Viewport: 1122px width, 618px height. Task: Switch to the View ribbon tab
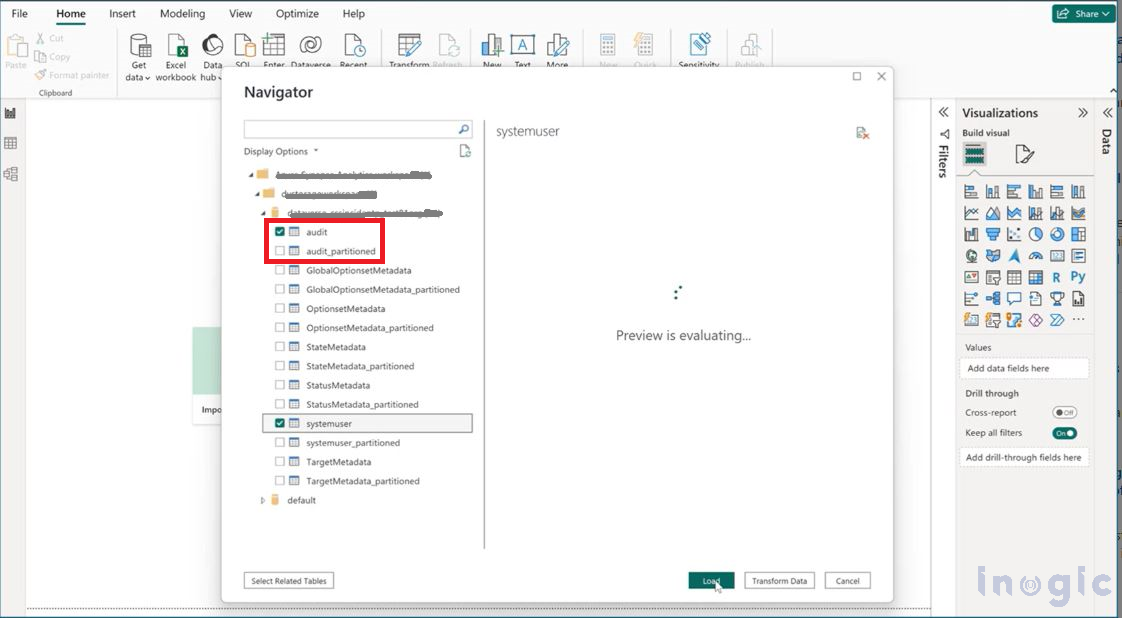(x=240, y=14)
